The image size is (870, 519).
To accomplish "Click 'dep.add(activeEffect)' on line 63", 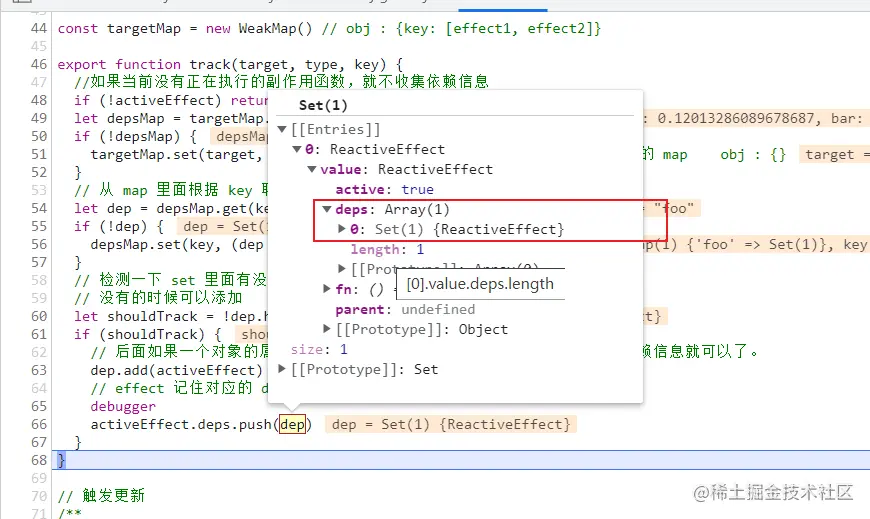I will (x=176, y=370).
